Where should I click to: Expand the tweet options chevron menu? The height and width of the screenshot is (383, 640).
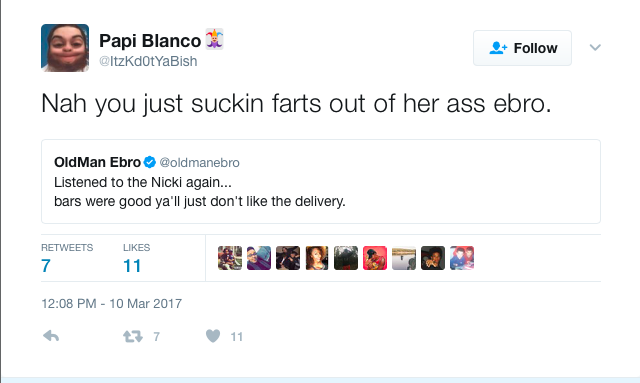coord(595,47)
